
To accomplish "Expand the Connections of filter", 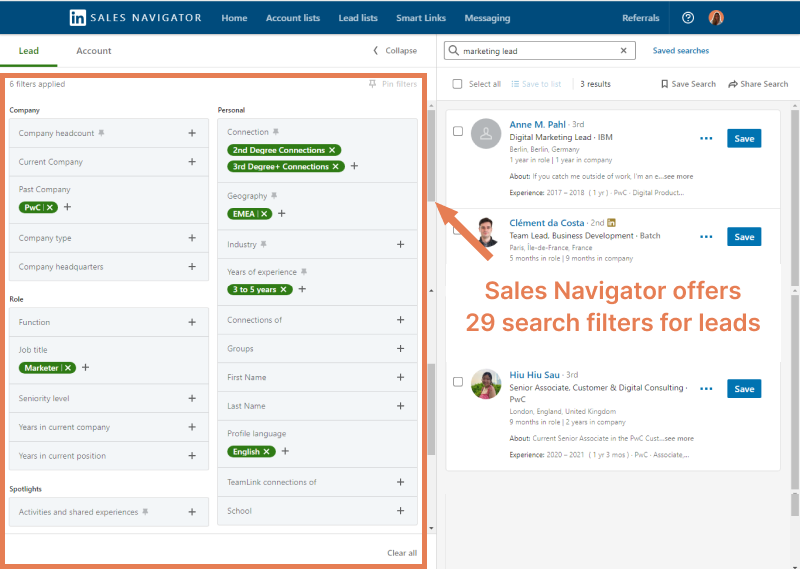I will [401, 320].
